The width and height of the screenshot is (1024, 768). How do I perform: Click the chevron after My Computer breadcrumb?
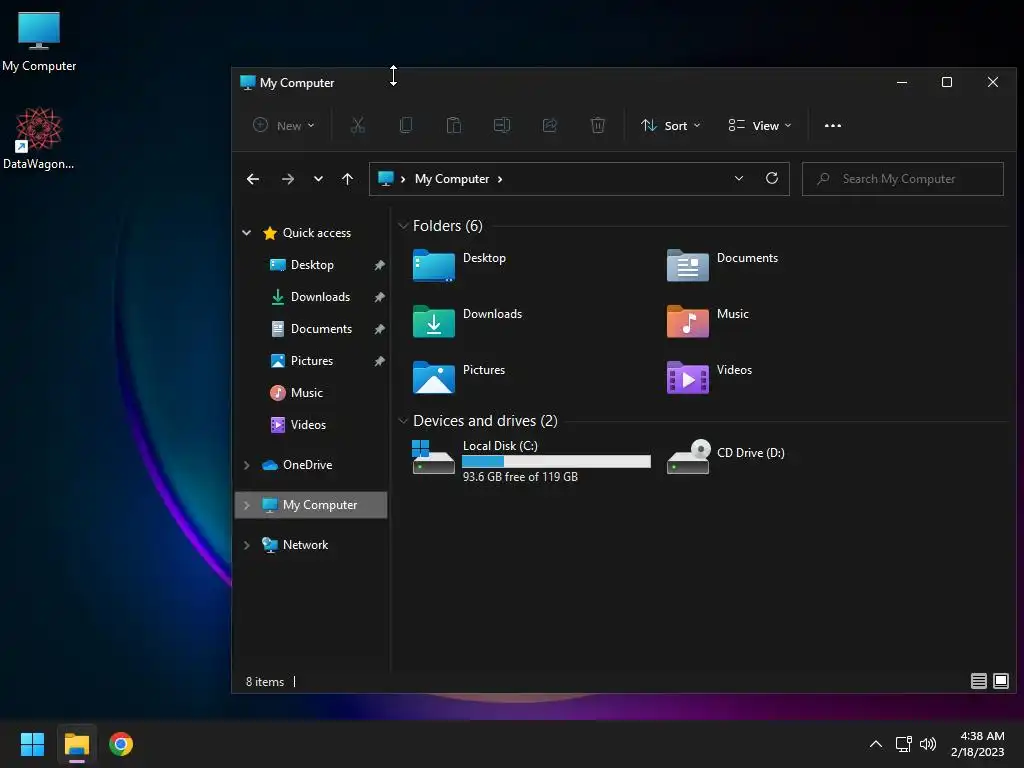(500, 179)
